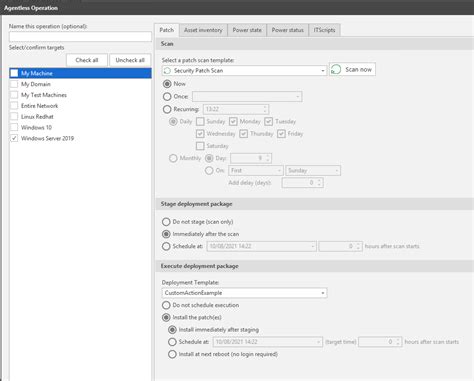Select the Monthly recurrence radio button
The height and width of the screenshot is (381, 474).
(173, 158)
